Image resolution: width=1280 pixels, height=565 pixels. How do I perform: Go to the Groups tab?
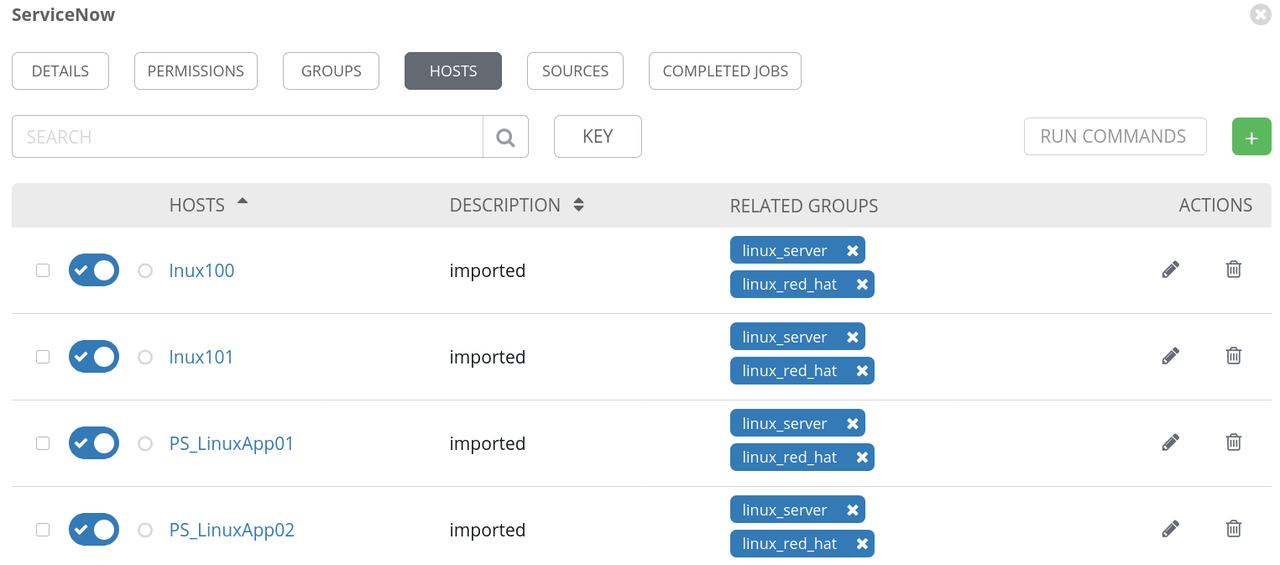coord(331,71)
